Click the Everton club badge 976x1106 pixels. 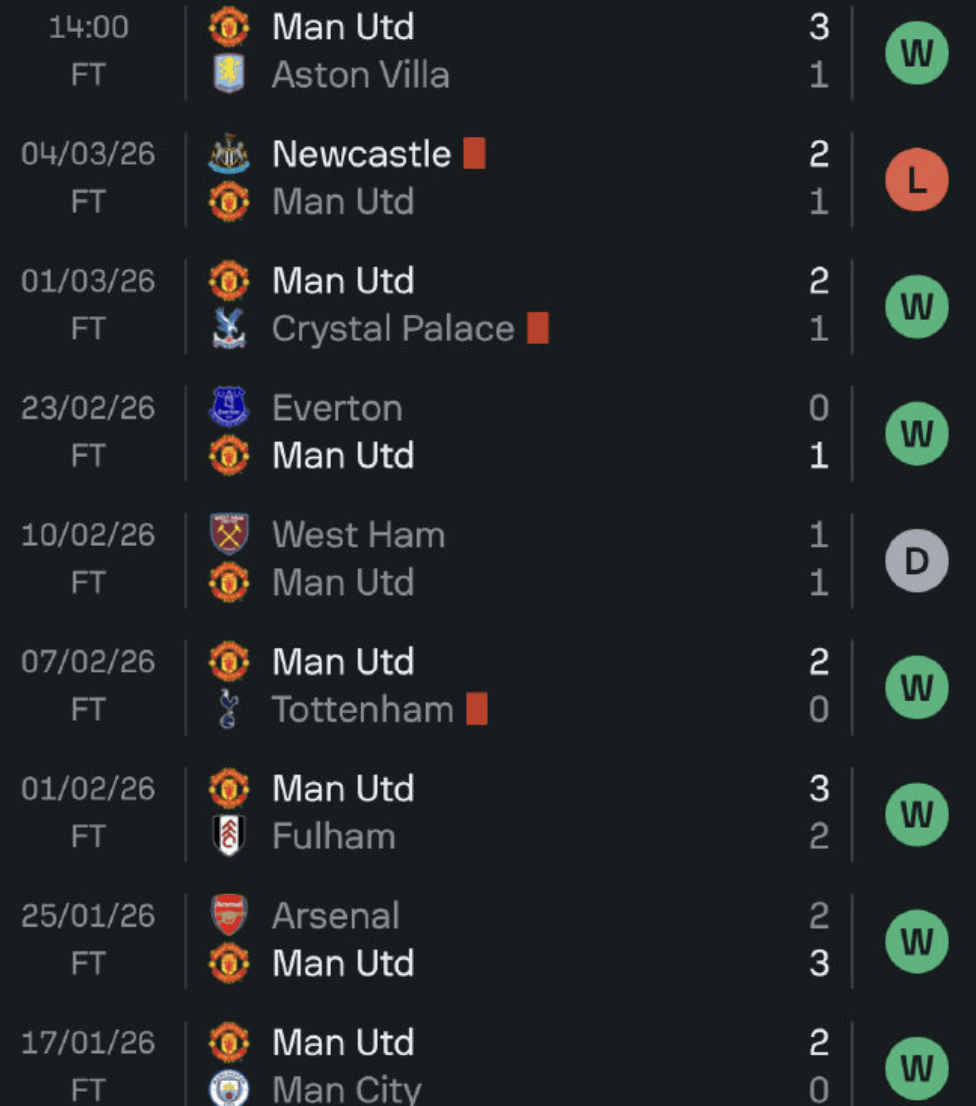(229, 408)
